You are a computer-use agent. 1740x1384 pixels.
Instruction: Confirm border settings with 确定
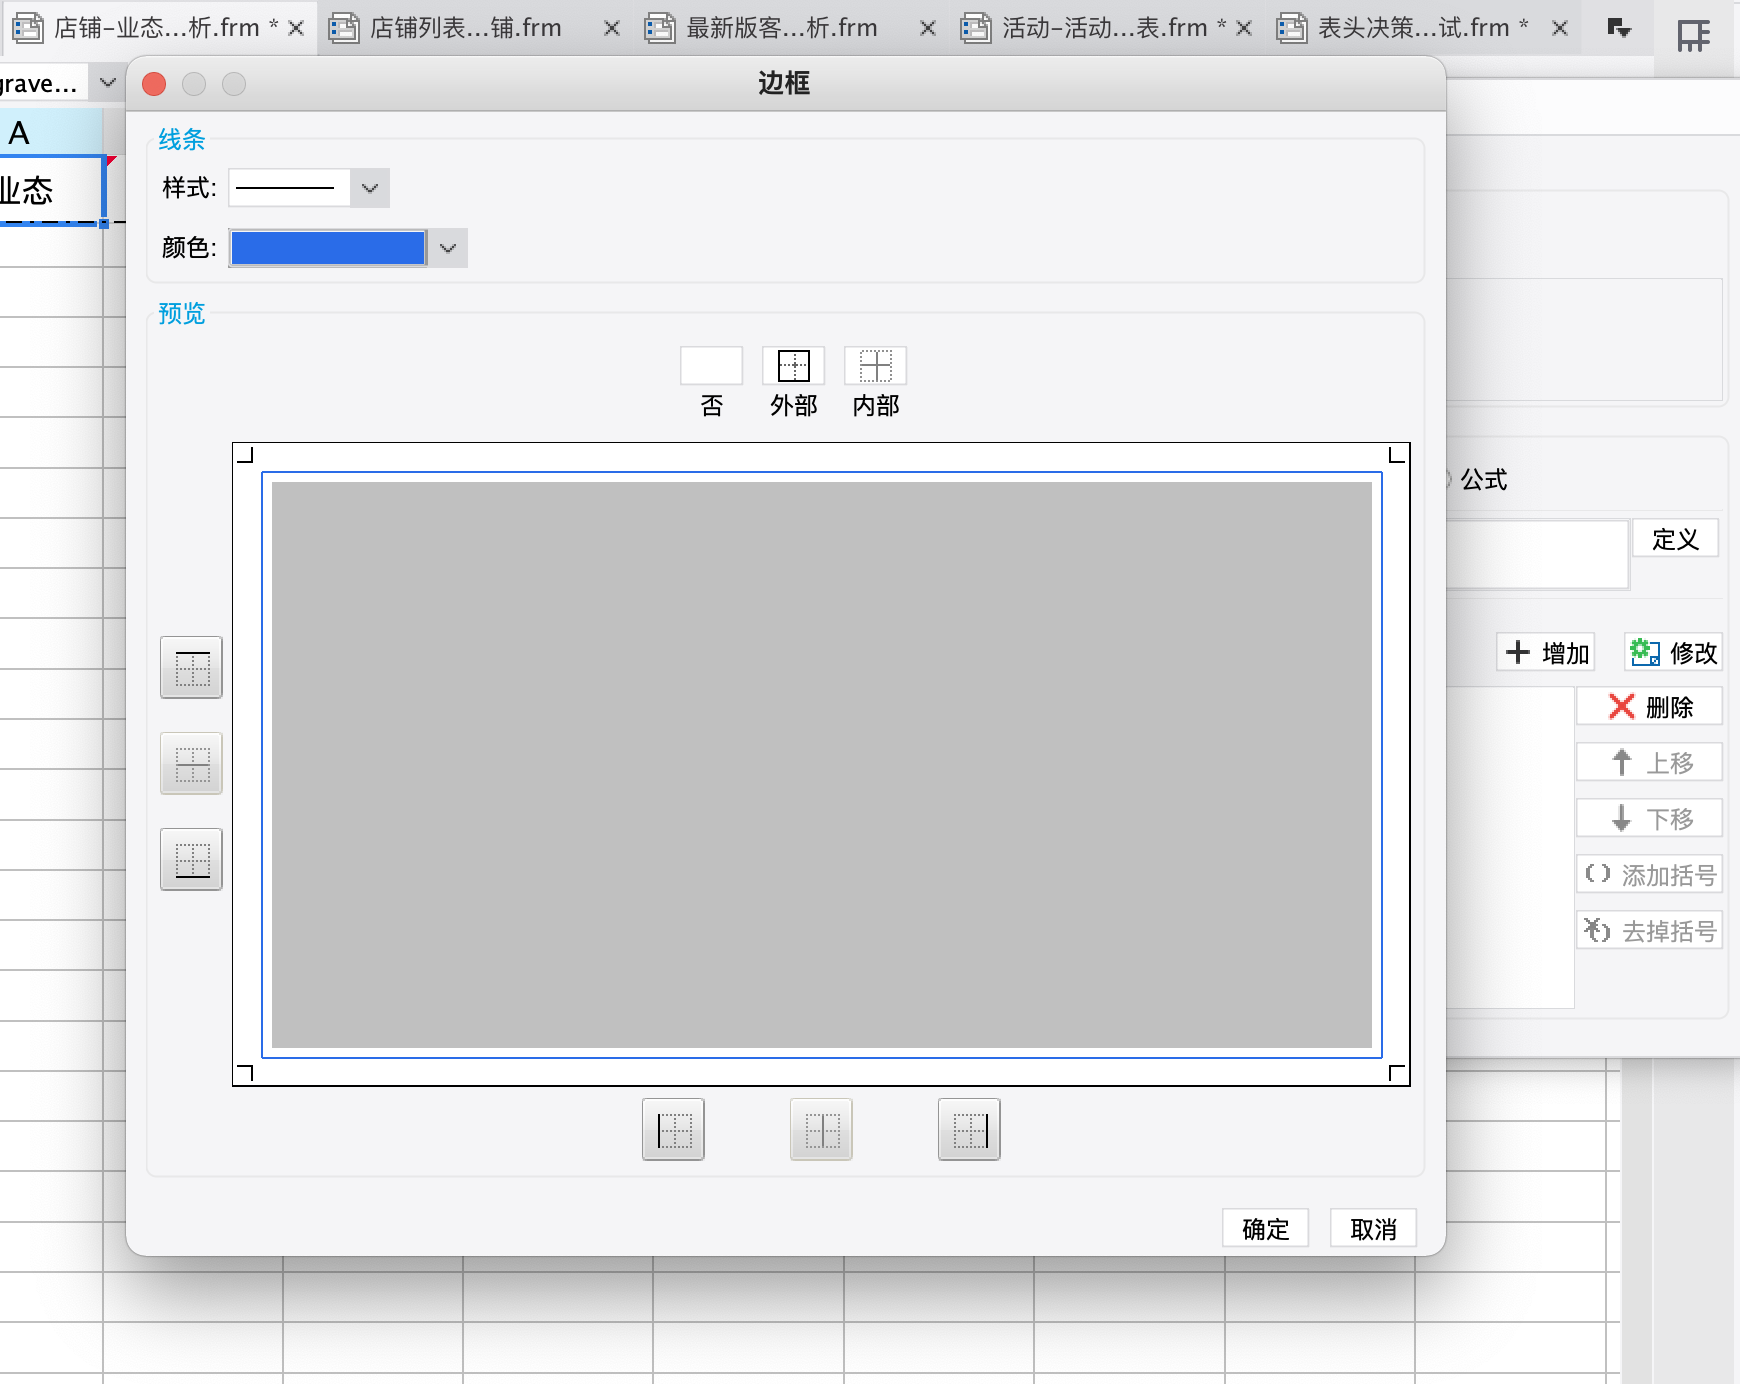[x=1265, y=1229]
